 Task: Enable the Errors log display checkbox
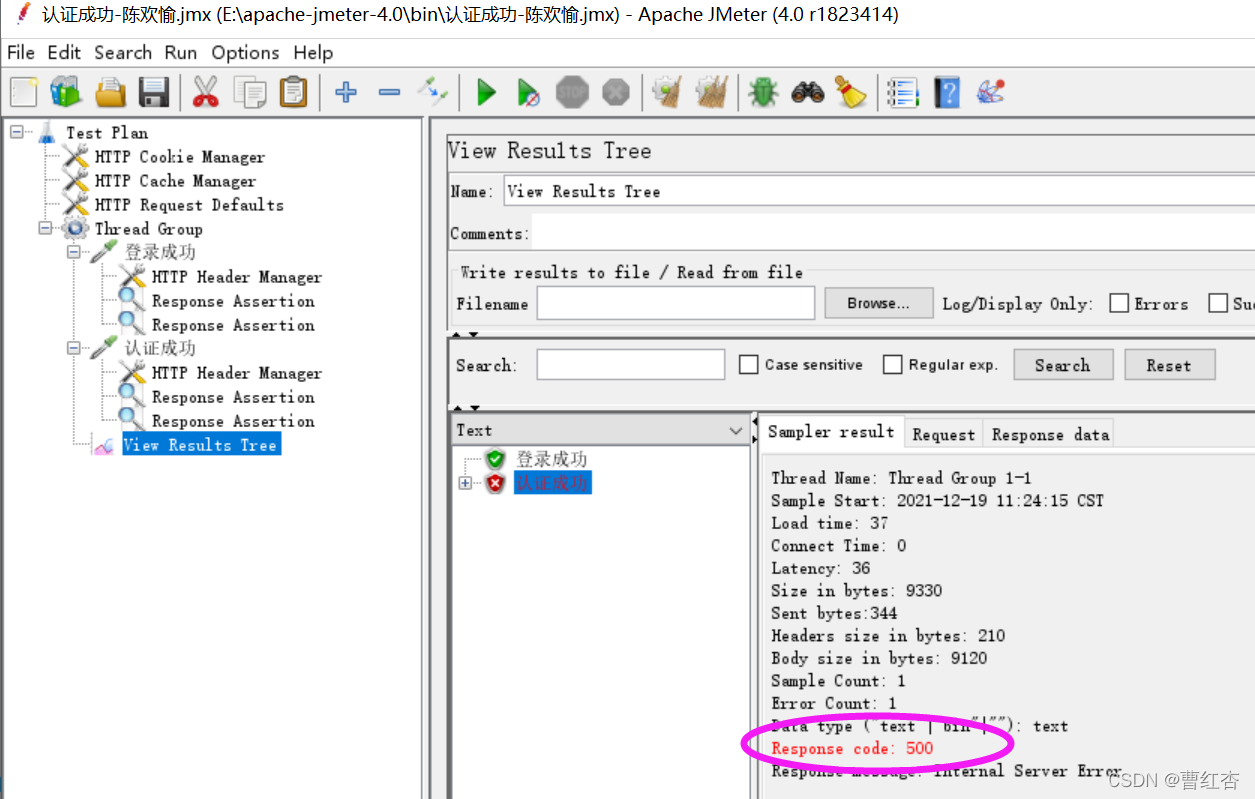1118,303
